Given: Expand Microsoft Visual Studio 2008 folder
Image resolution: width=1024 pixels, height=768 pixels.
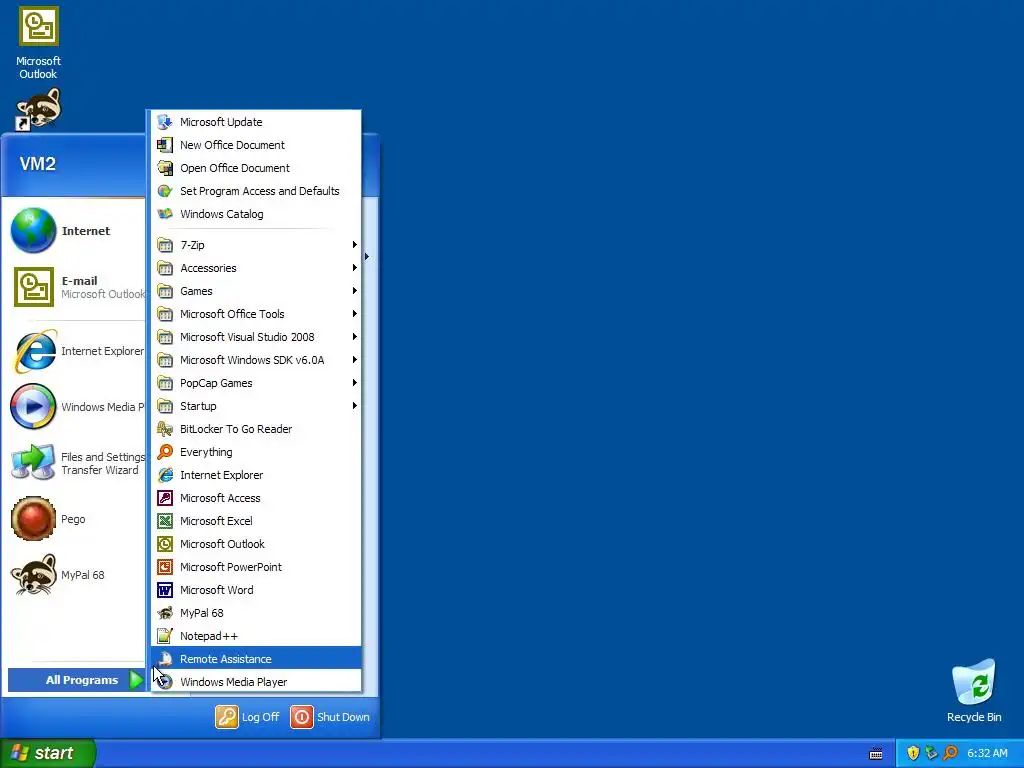Looking at the screenshot, I should (255, 337).
